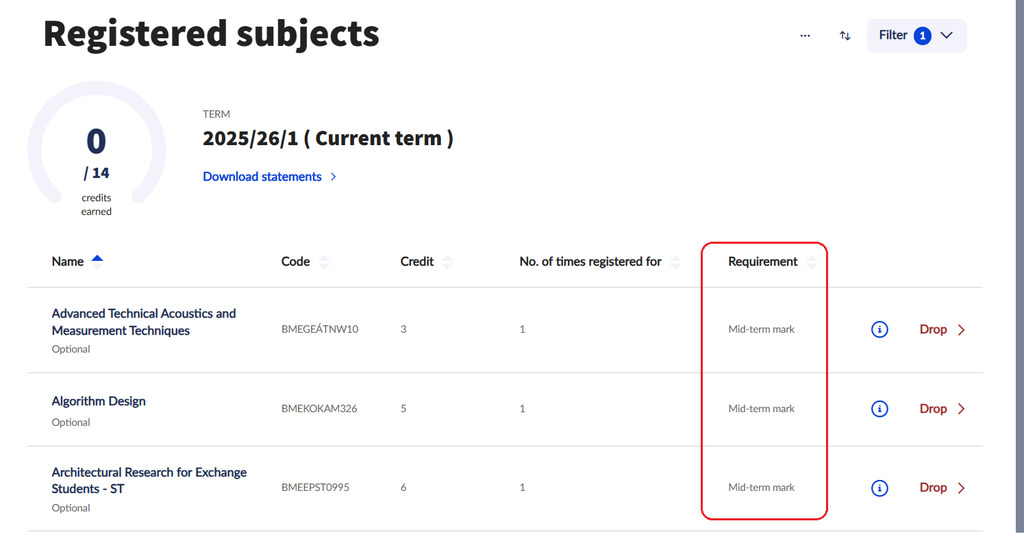The width and height of the screenshot is (1024, 545).
Task: Sort by Credit column arrows
Action: coord(447,262)
